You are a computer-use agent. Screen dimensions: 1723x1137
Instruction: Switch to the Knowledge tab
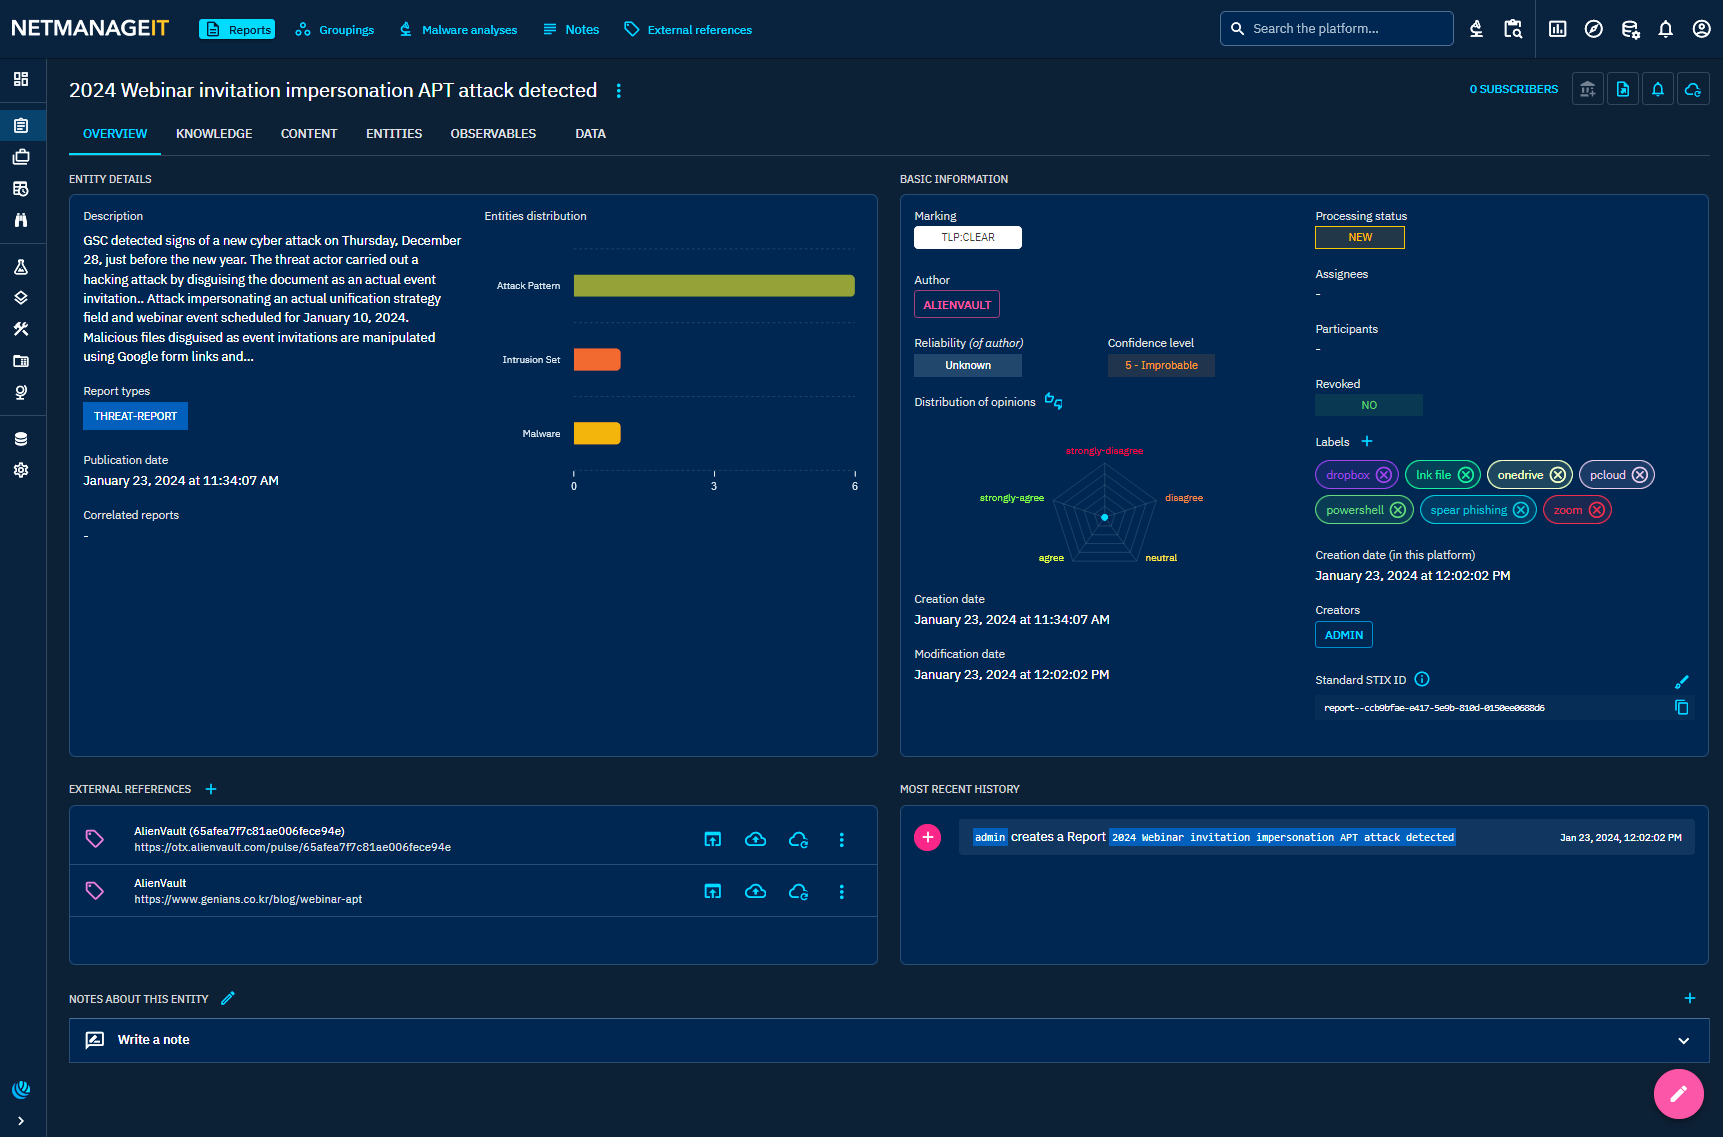point(214,134)
